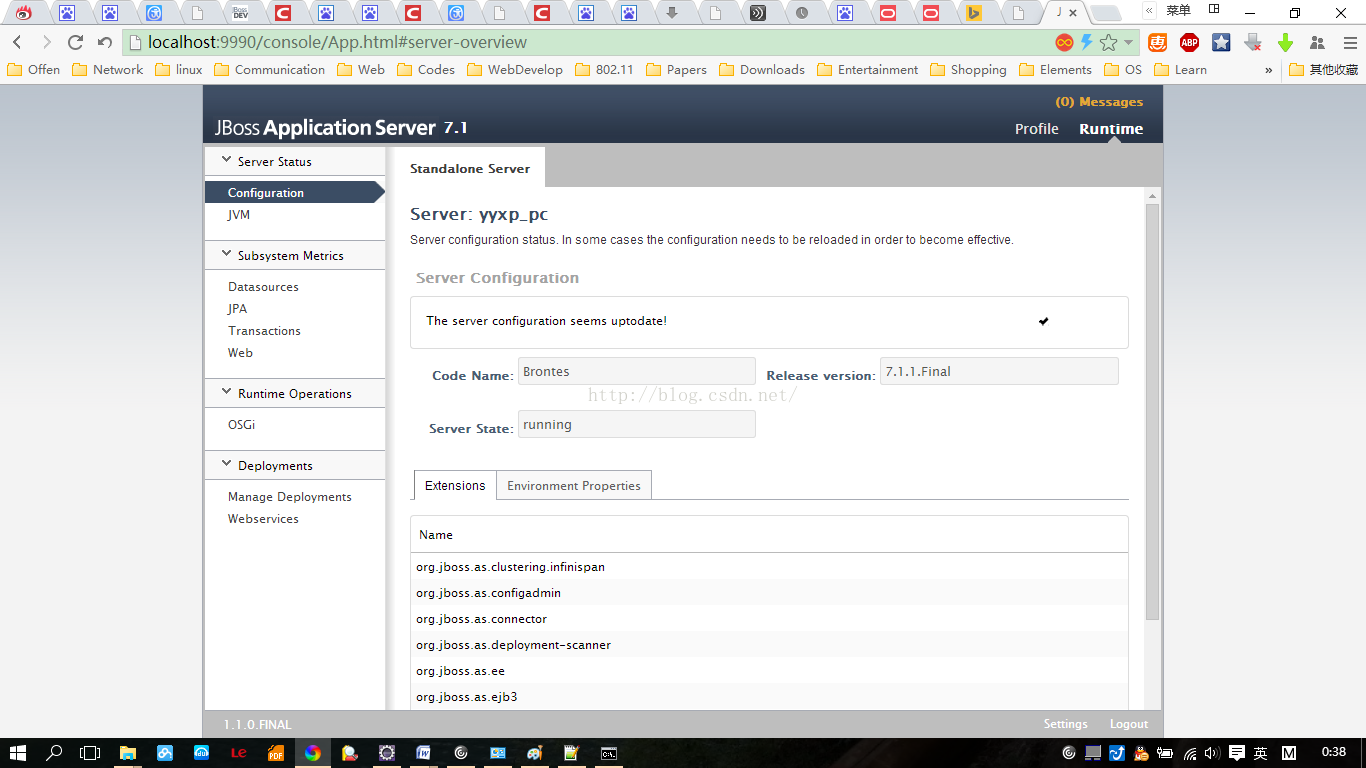Open the (0) Messages link
The image size is (1366, 768).
pyautogui.click(x=1099, y=101)
